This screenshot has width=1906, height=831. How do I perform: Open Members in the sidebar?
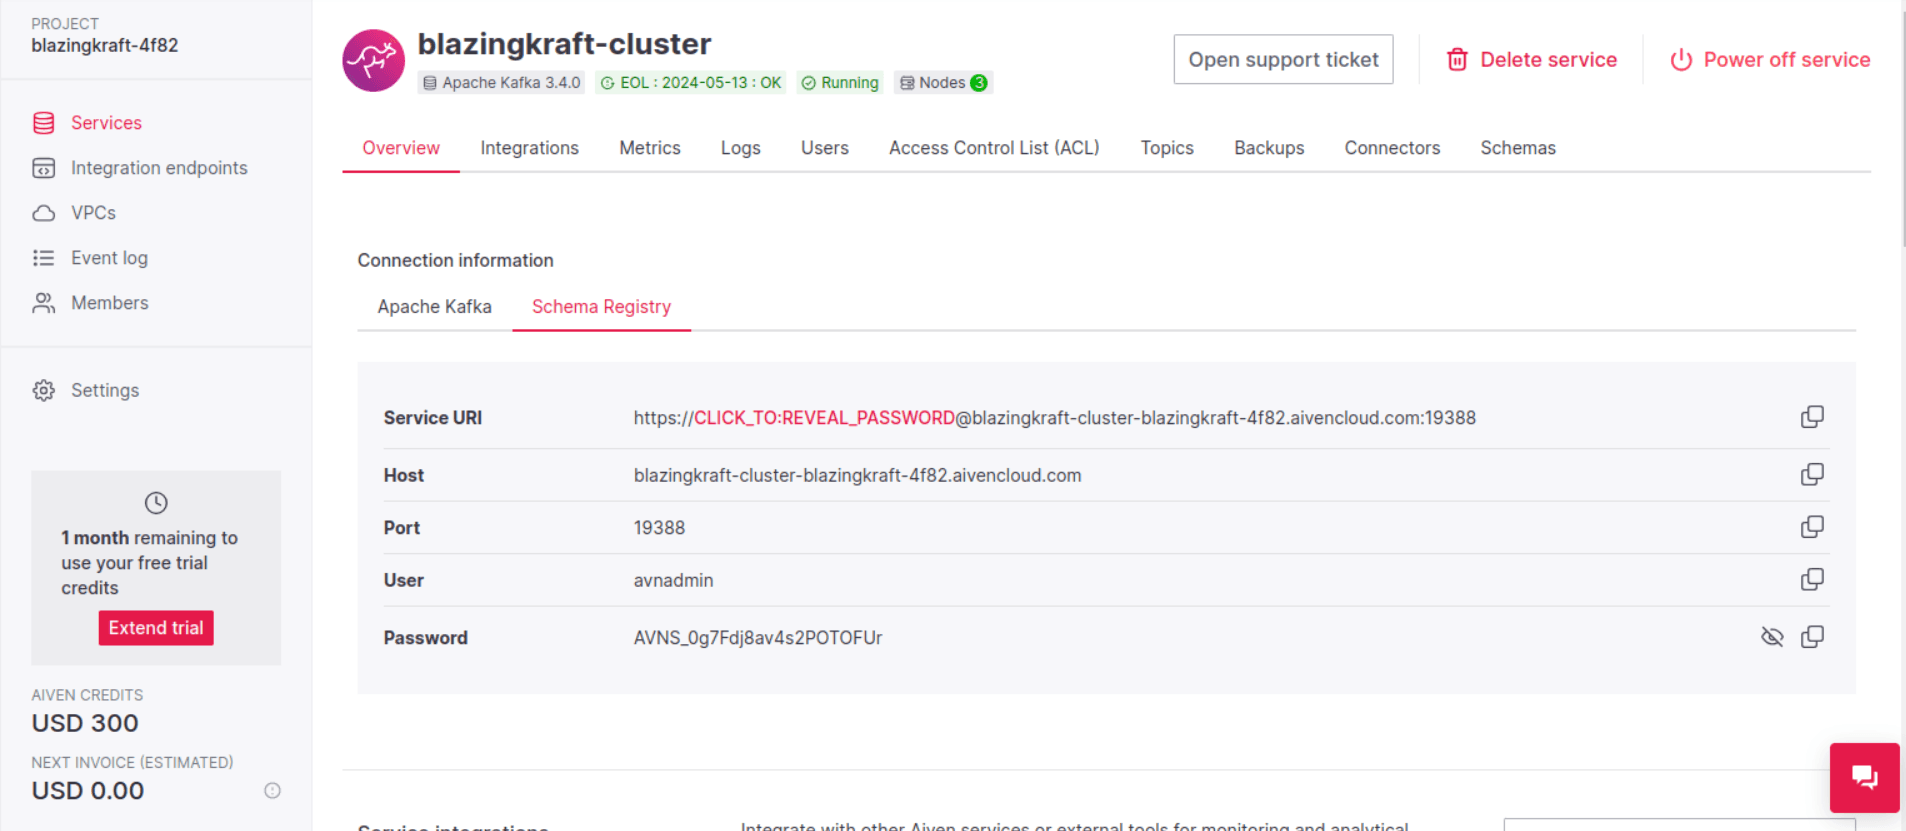pos(109,303)
